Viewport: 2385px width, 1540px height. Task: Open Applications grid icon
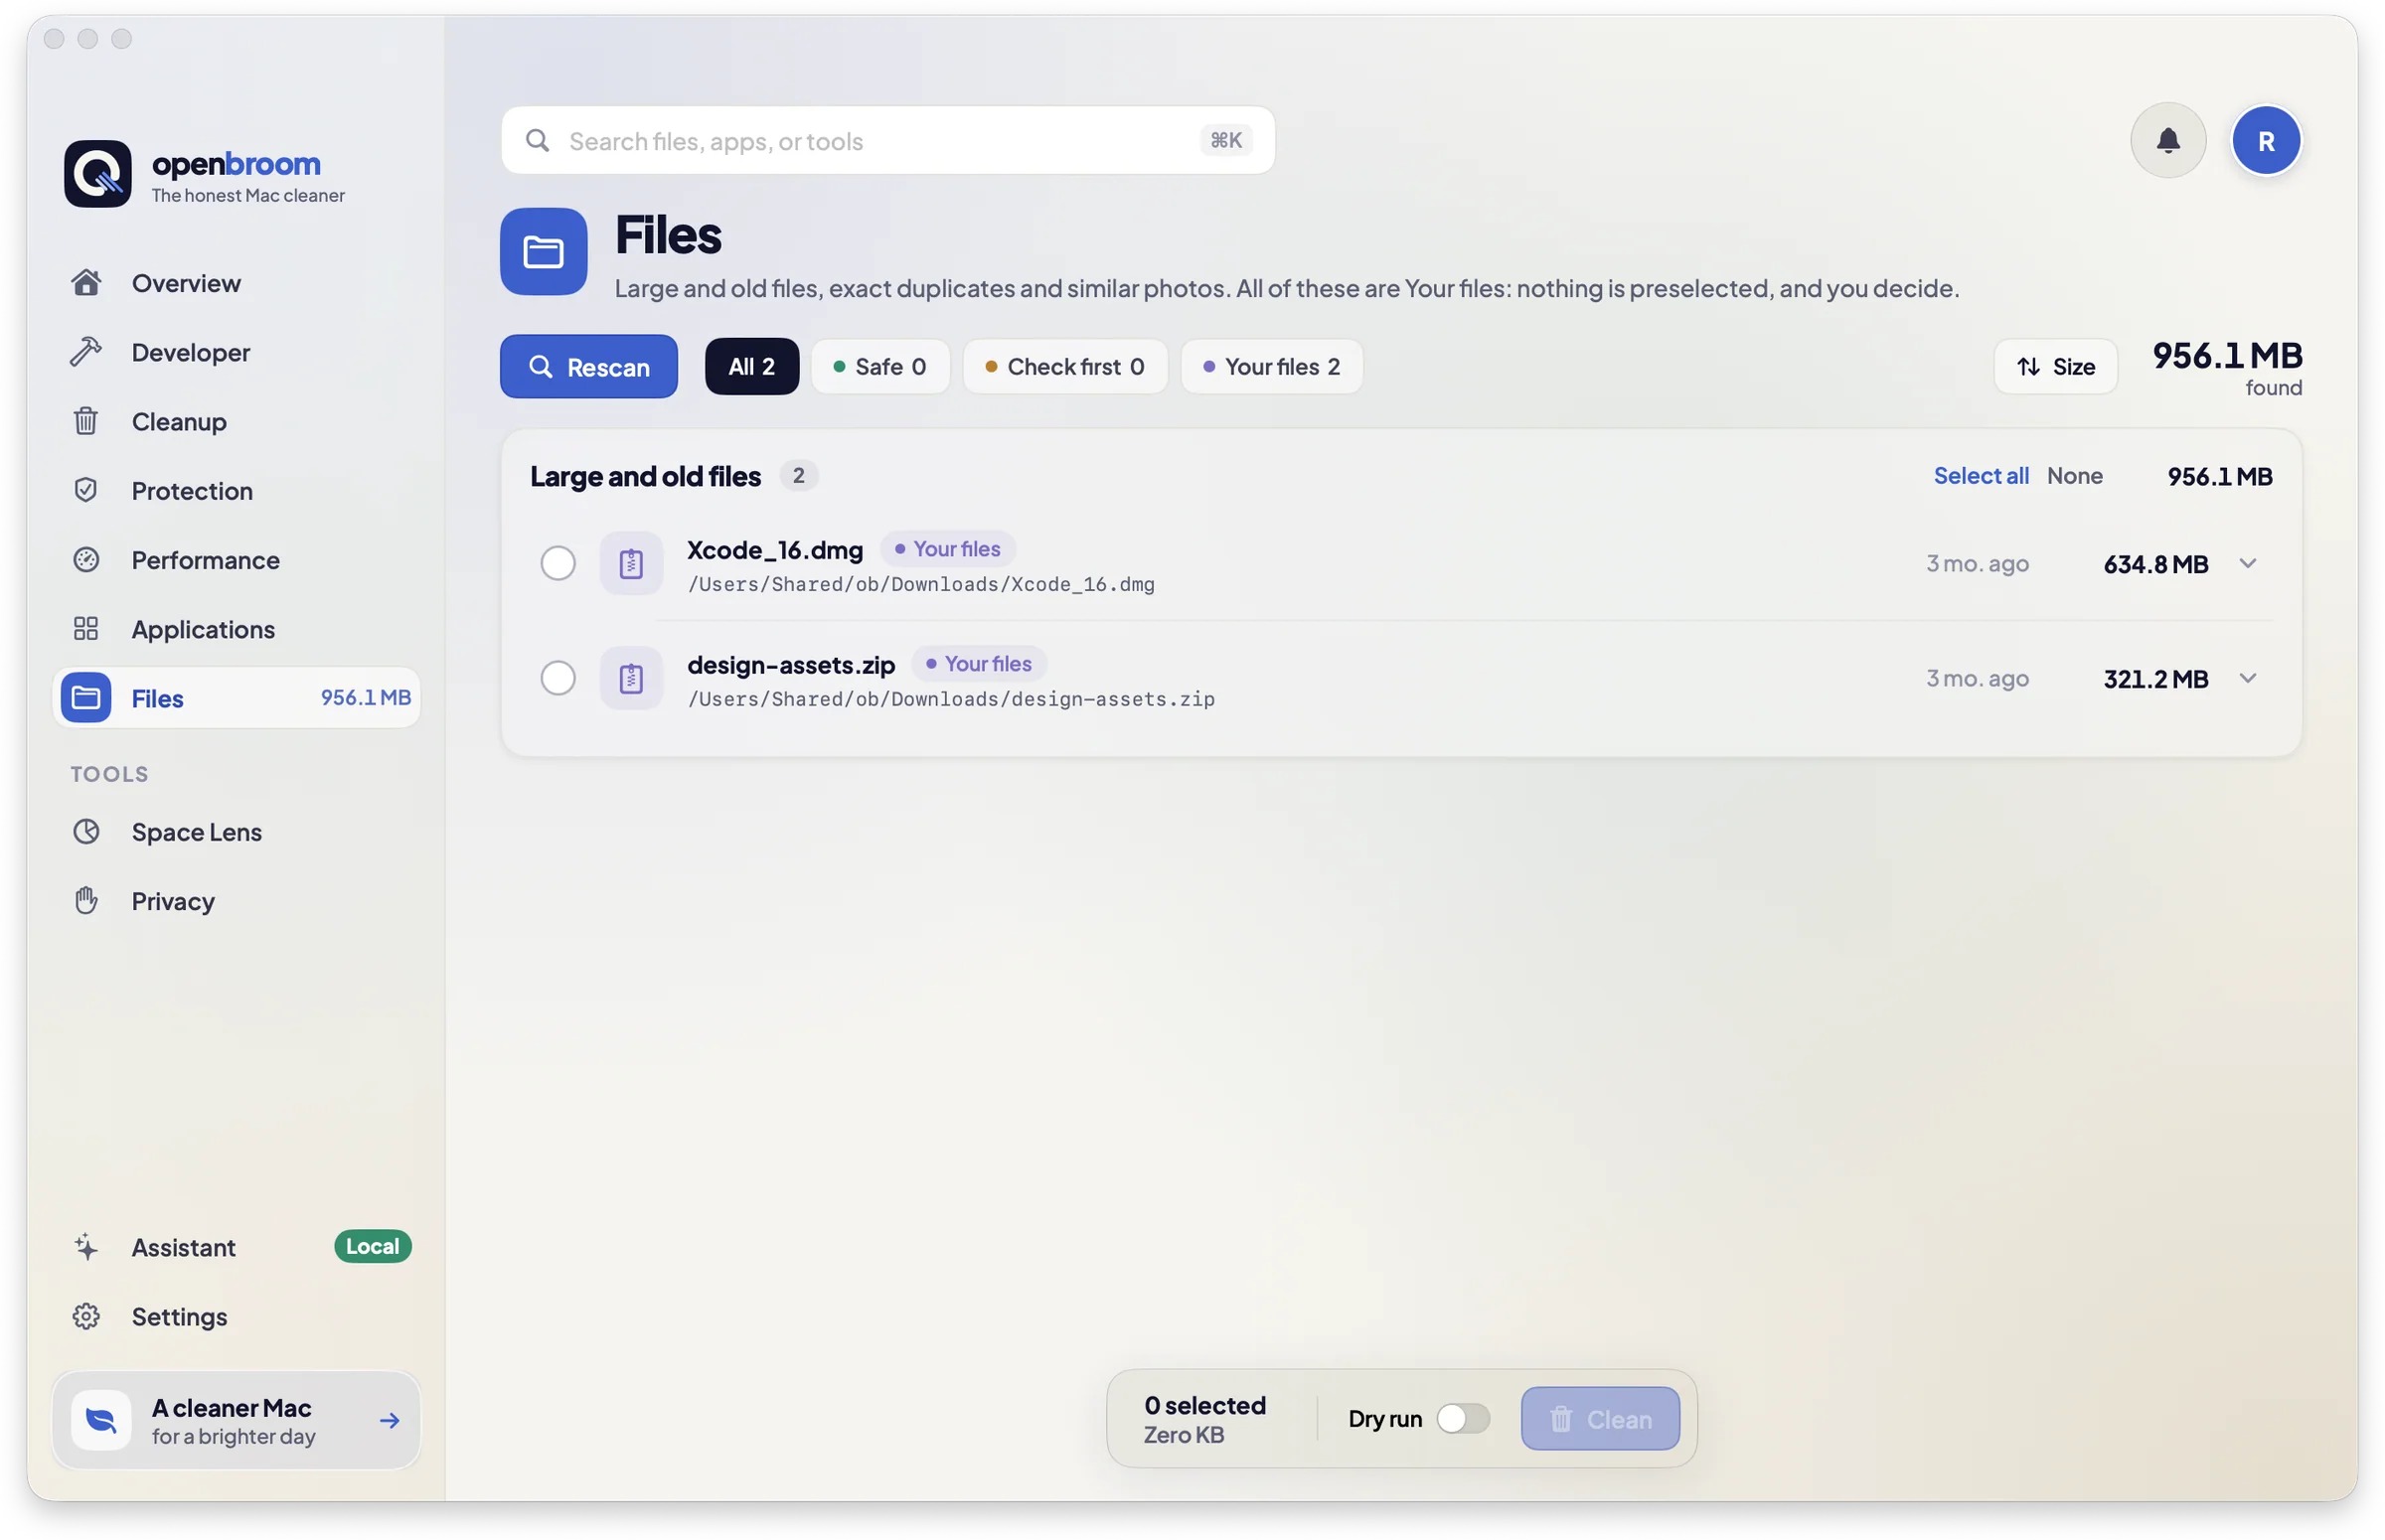86,628
